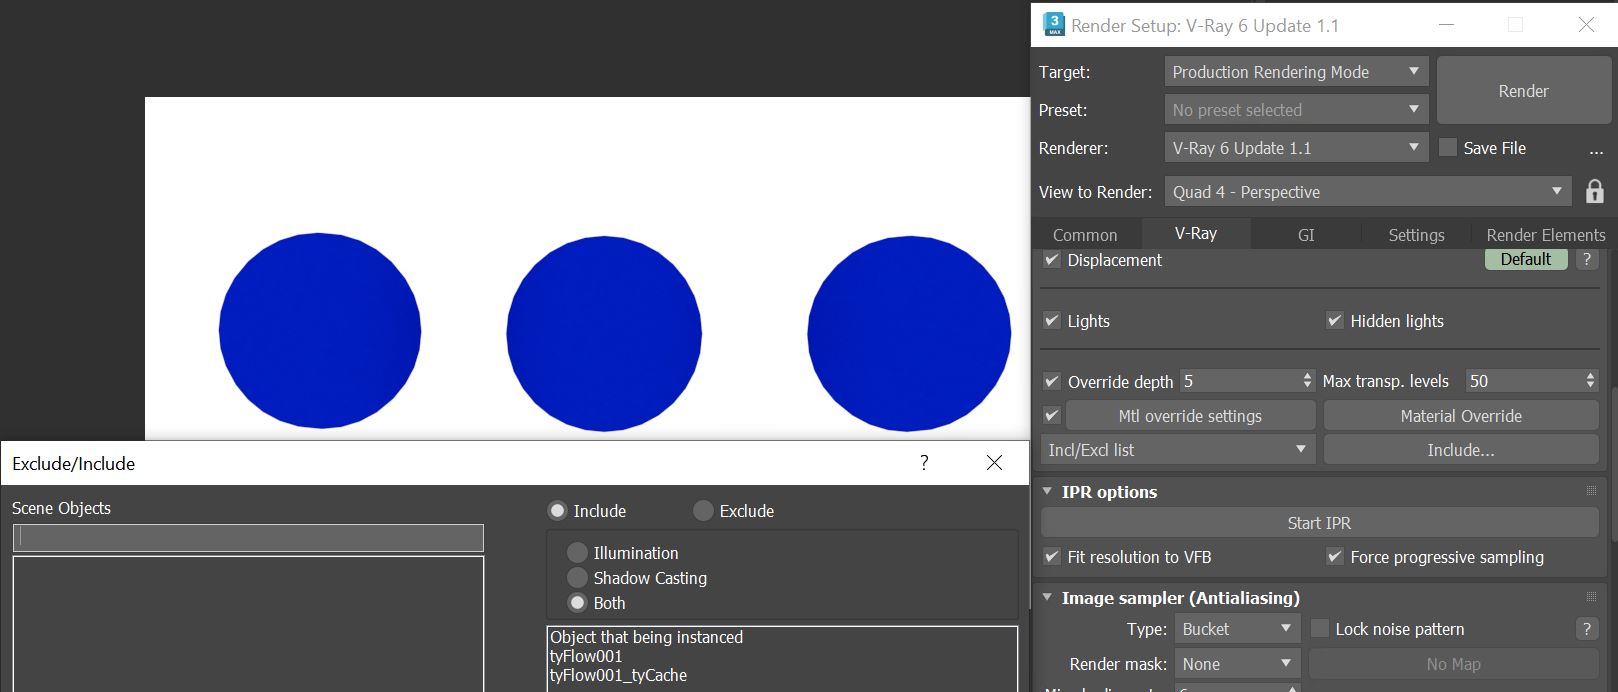Click the Scene Objects search field

click(248, 537)
